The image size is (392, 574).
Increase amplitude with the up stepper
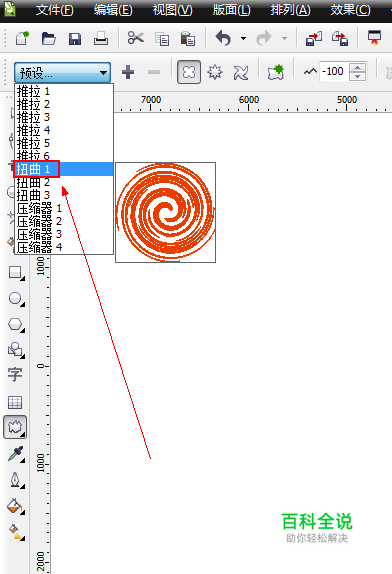358,67
